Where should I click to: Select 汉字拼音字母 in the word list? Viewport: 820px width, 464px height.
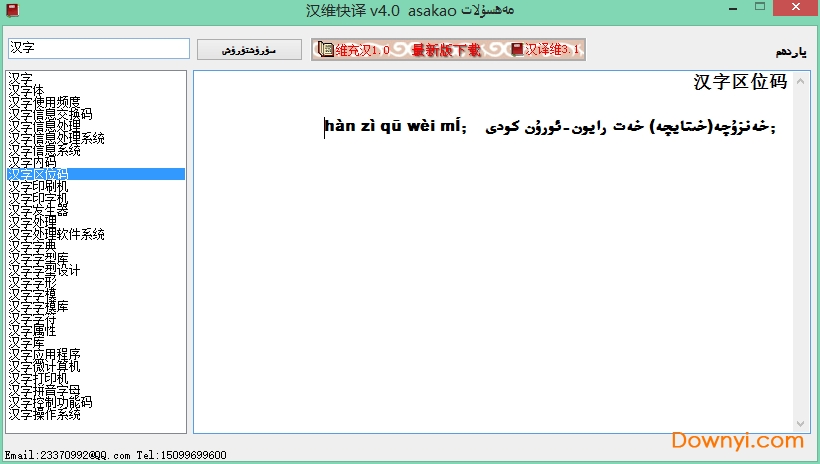(44, 390)
